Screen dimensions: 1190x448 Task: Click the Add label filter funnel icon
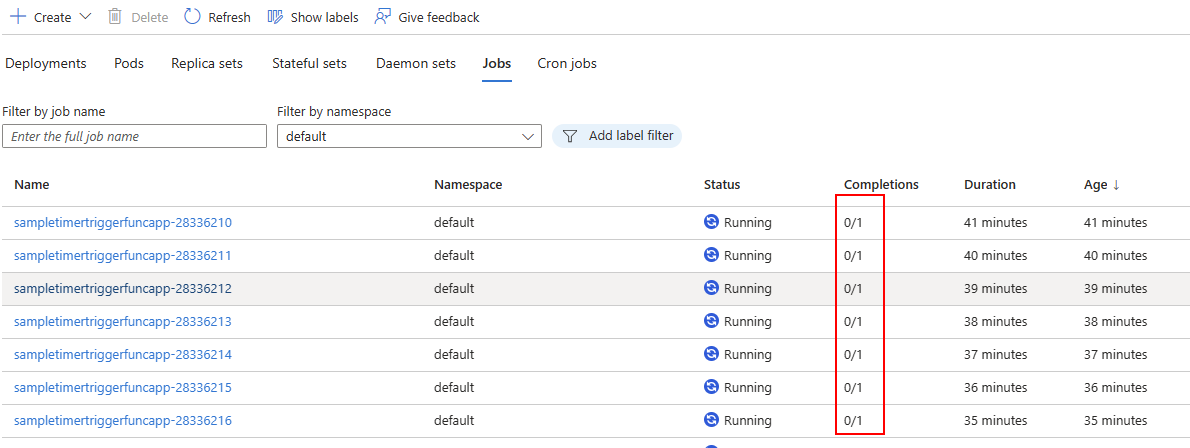[570, 136]
